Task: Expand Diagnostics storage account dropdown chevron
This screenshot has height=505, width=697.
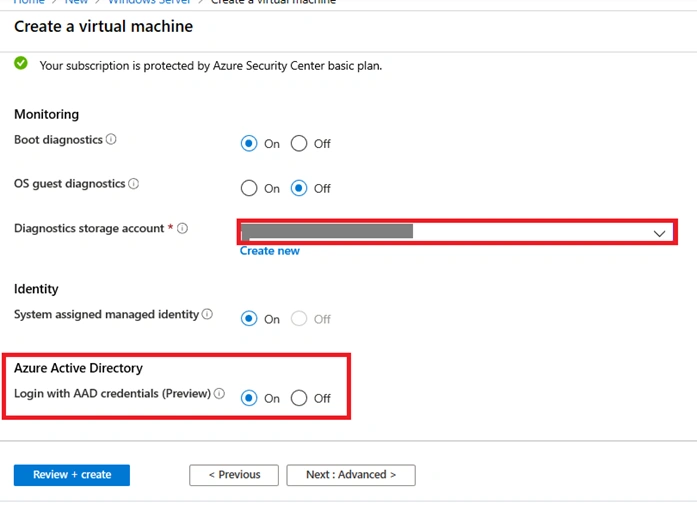Action: [x=659, y=233]
